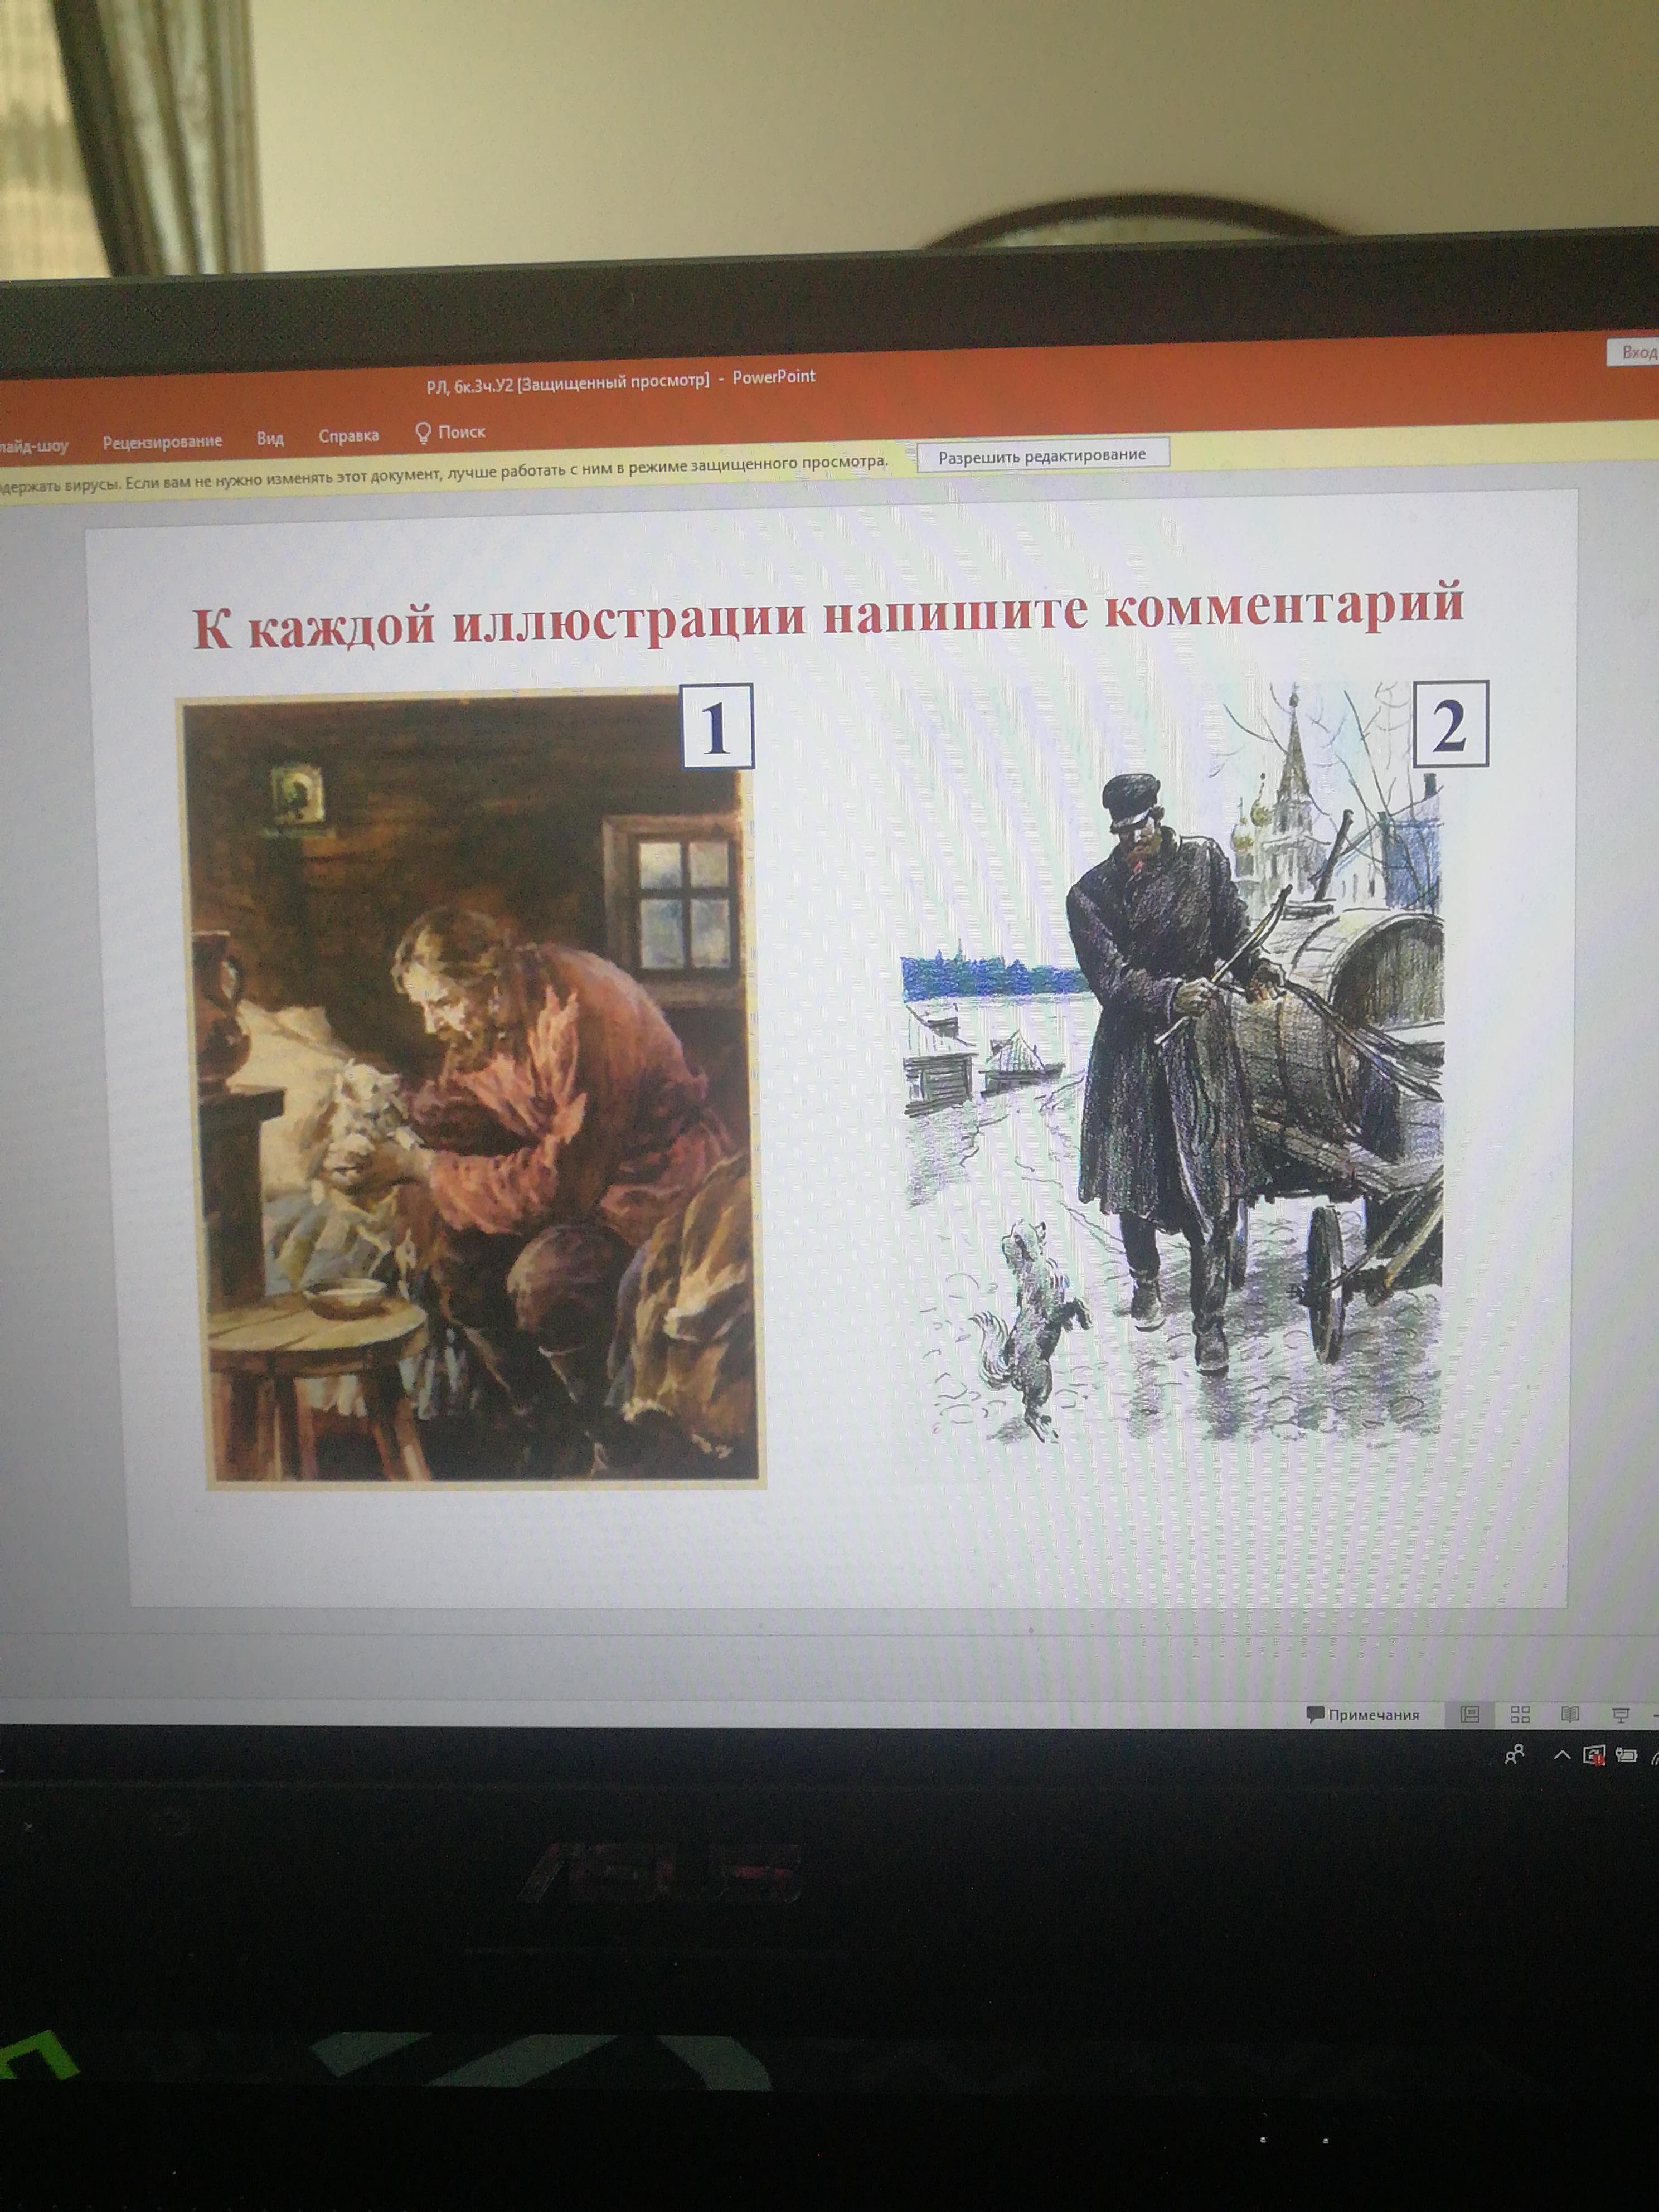Screen dimensions: 1659x2212
Task: Click the Поиск search box with lightbulb
Action: [x=450, y=432]
